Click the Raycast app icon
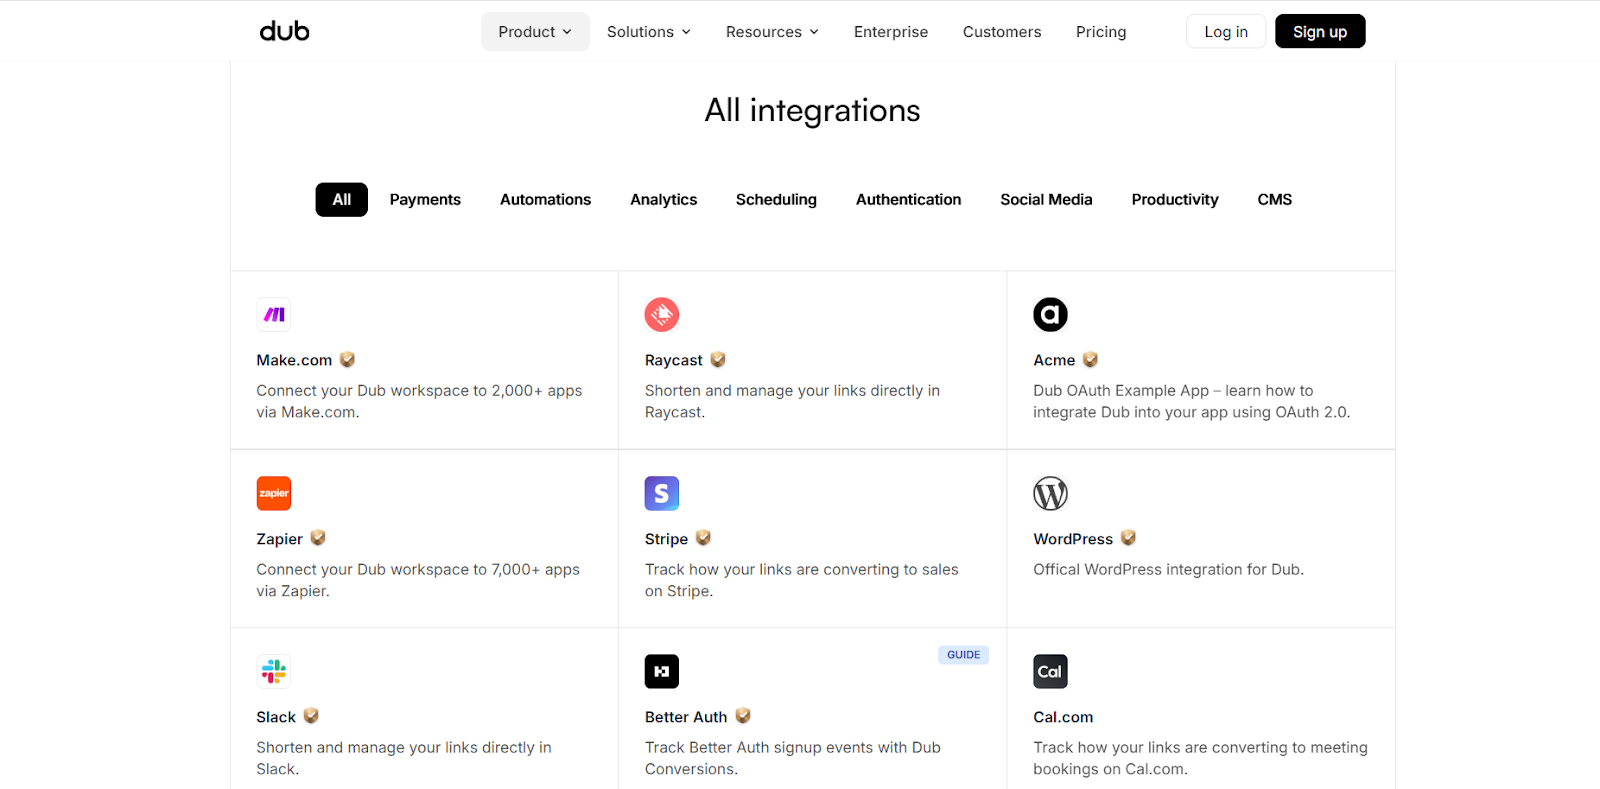The width and height of the screenshot is (1600, 789). pos(662,315)
